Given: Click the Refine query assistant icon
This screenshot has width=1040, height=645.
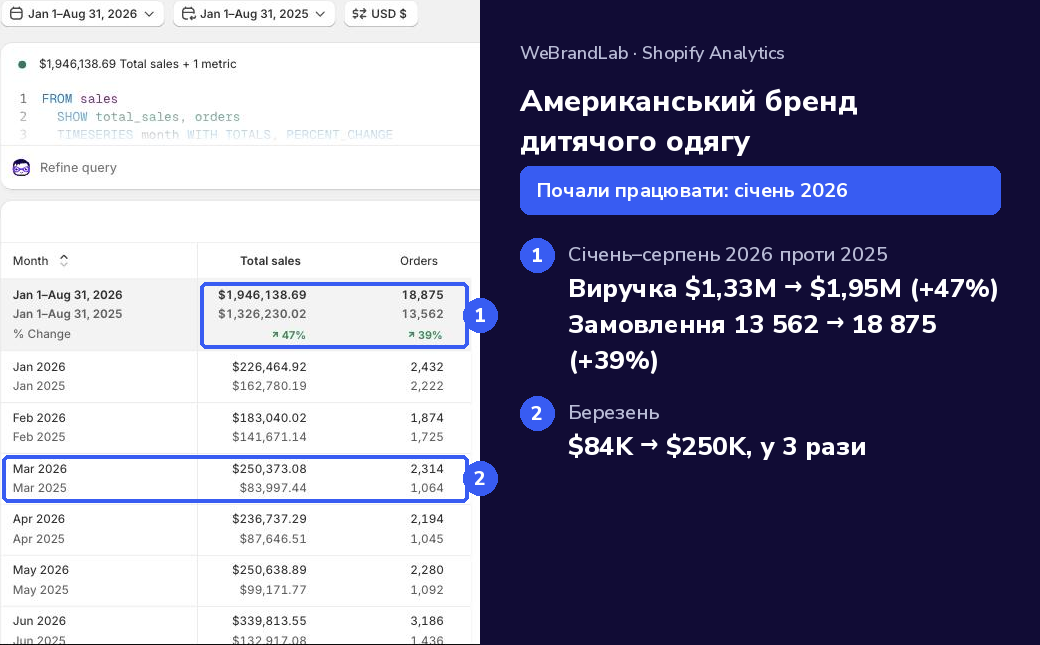Looking at the screenshot, I should (21, 167).
